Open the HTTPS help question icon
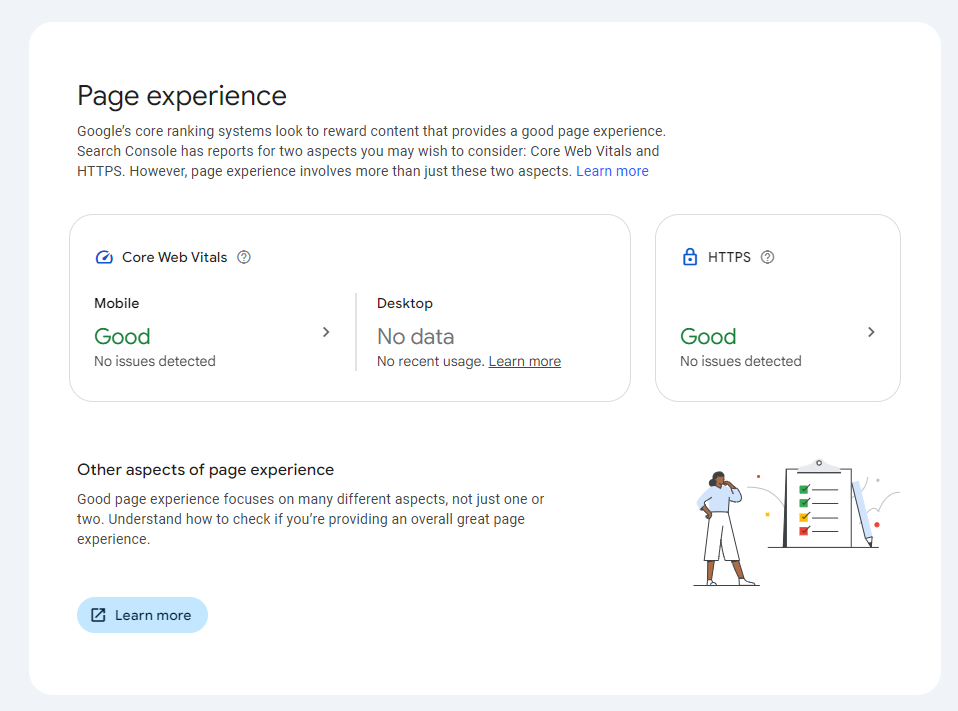Image resolution: width=958 pixels, height=711 pixels. [767, 257]
